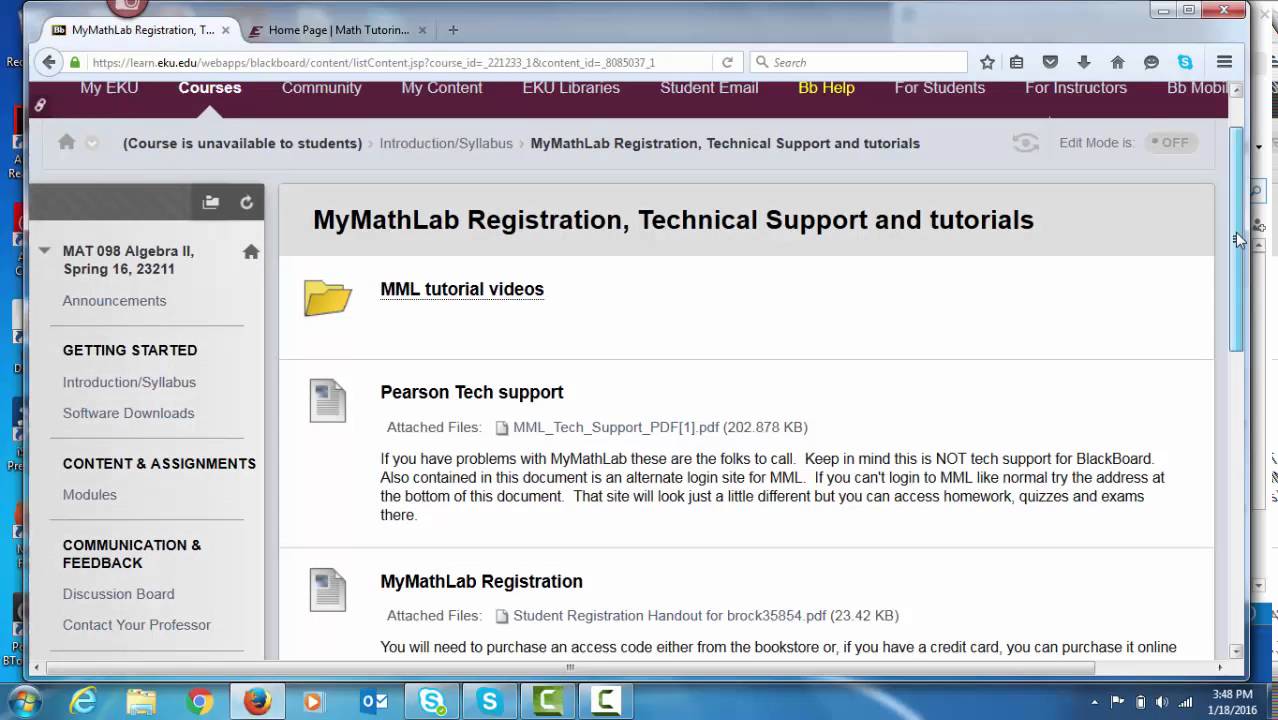Open Discussion Board in course menu
This screenshot has width=1278, height=720.
coord(118,594)
